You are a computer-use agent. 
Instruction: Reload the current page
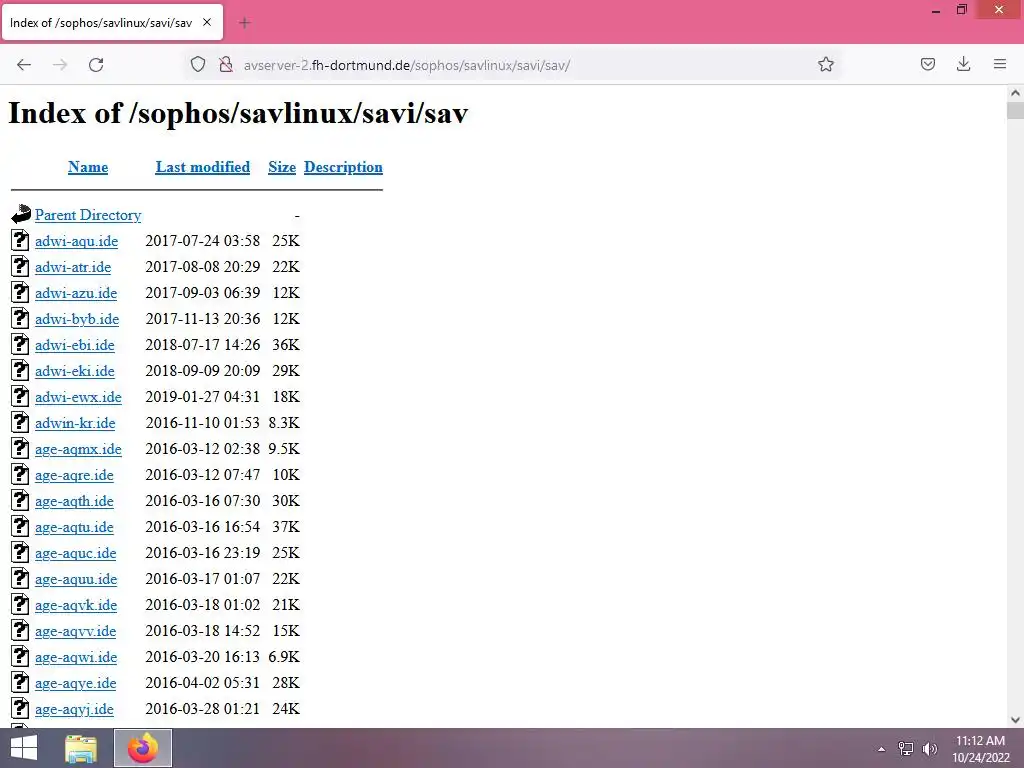(x=96, y=65)
